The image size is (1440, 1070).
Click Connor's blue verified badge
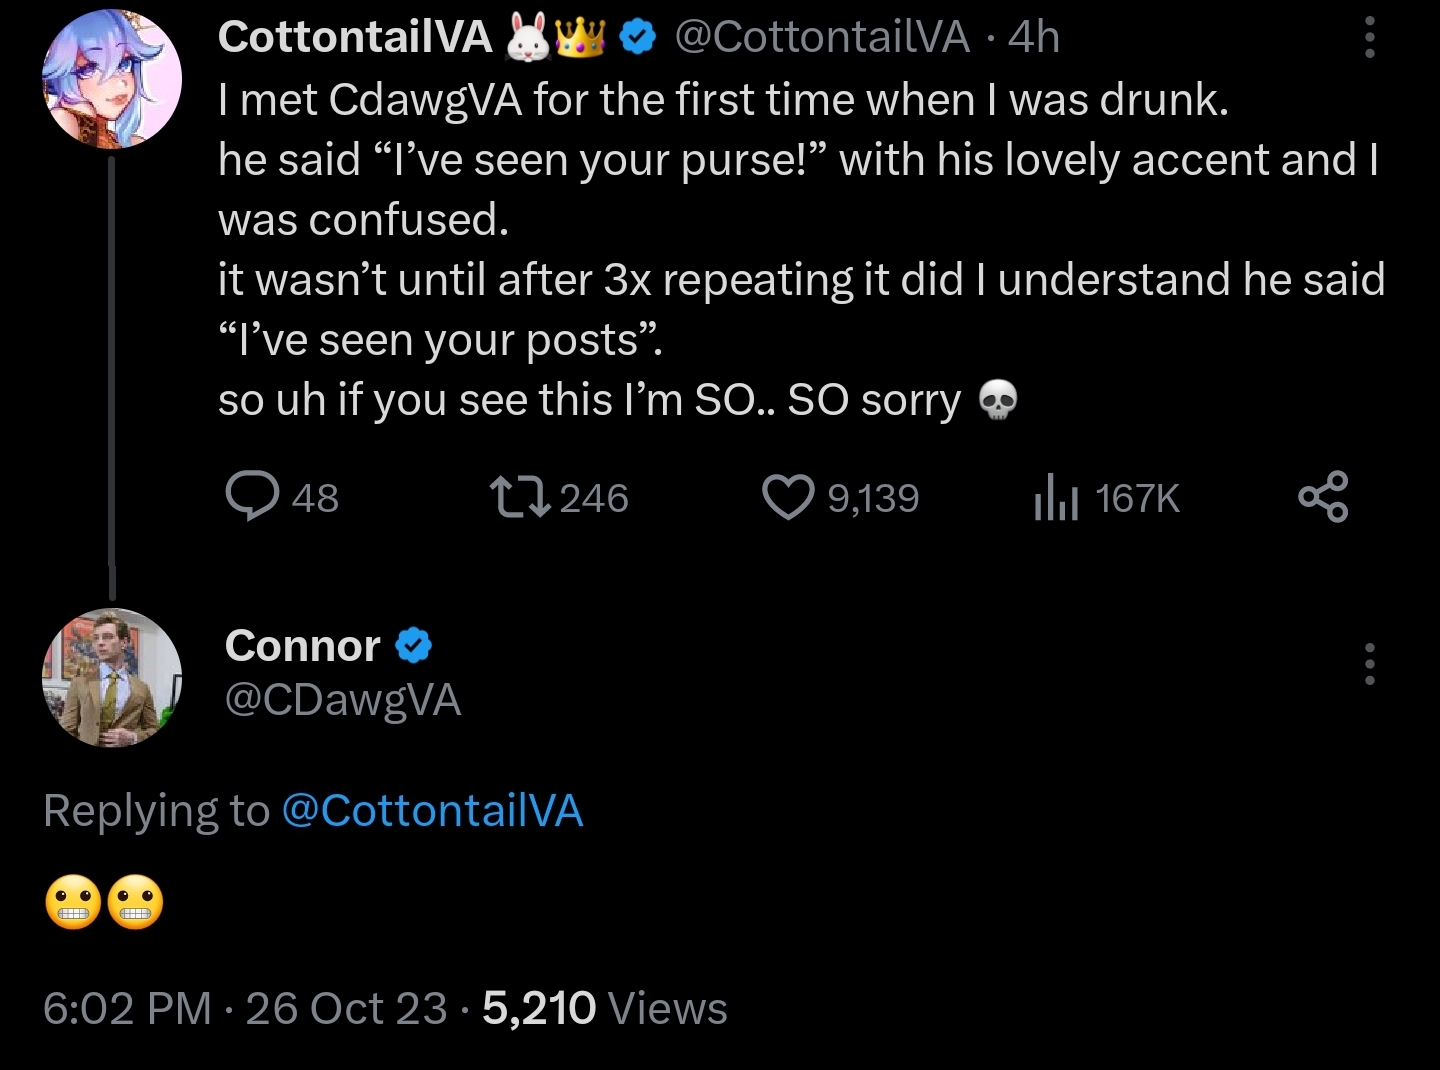pos(413,646)
